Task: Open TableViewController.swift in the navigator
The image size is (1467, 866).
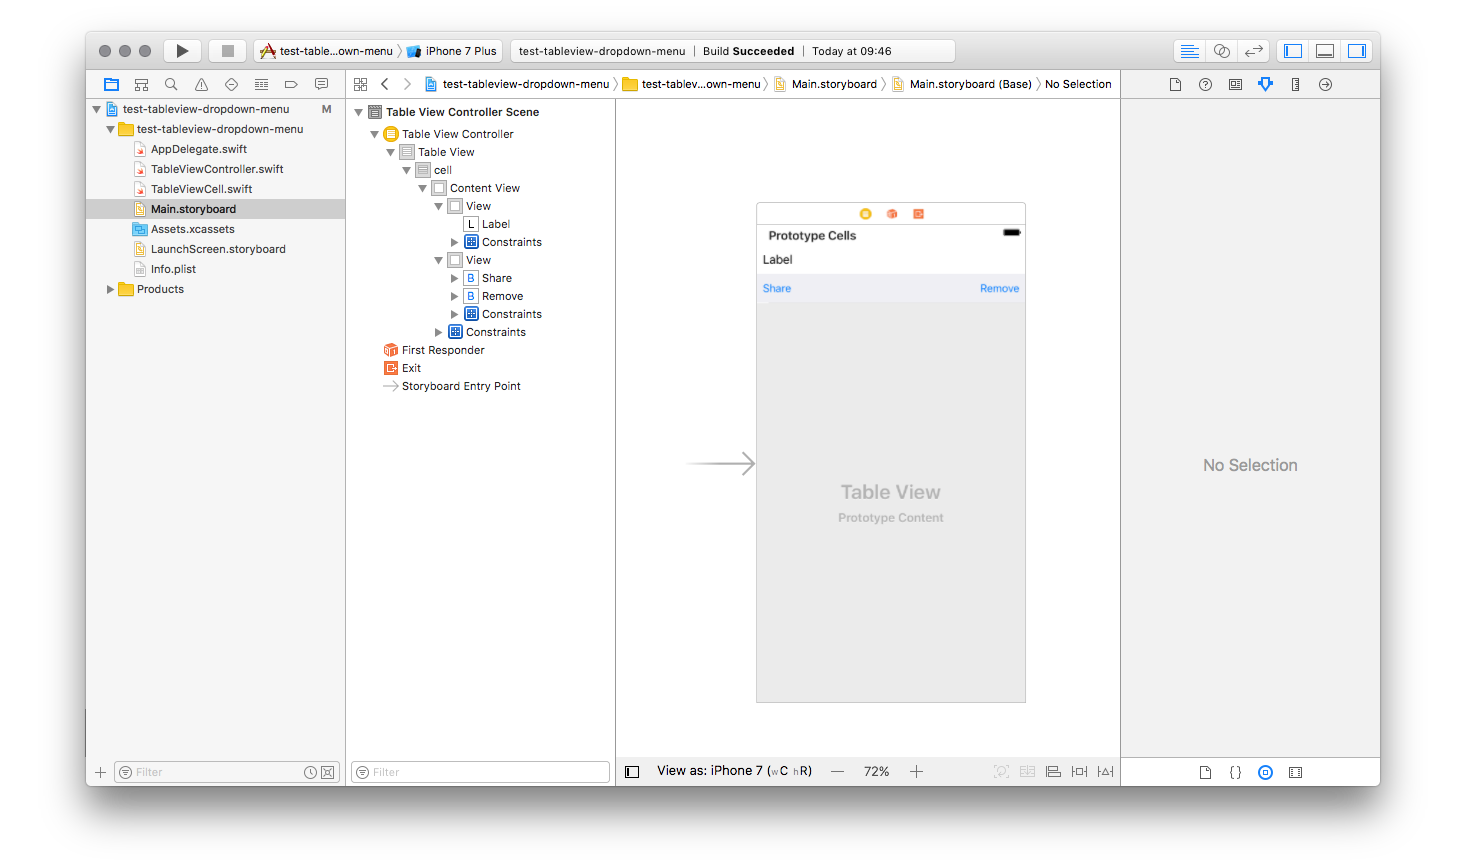Action: (x=217, y=169)
